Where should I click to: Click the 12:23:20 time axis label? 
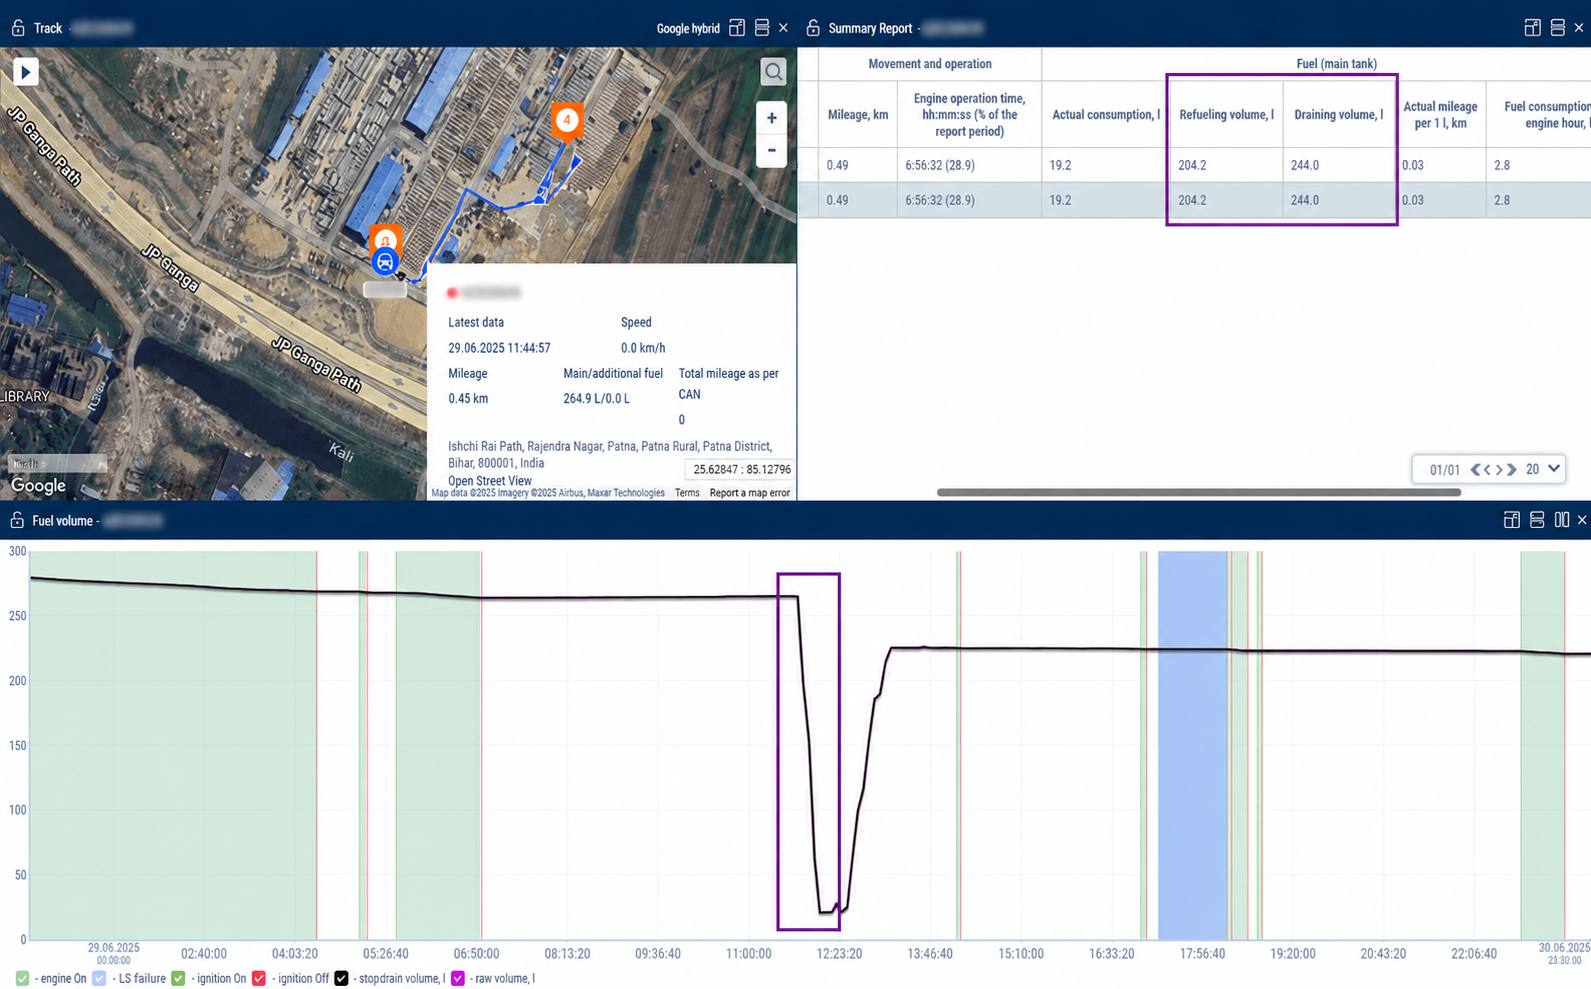tap(838, 954)
